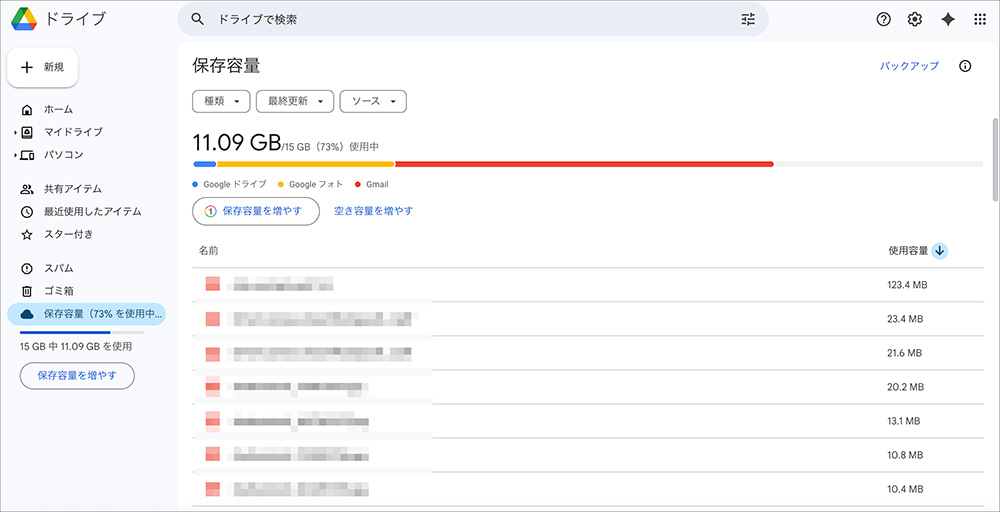This screenshot has height=512, width=1000.
Task: Open the 種類 filter dropdown
Action: [x=221, y=101]
